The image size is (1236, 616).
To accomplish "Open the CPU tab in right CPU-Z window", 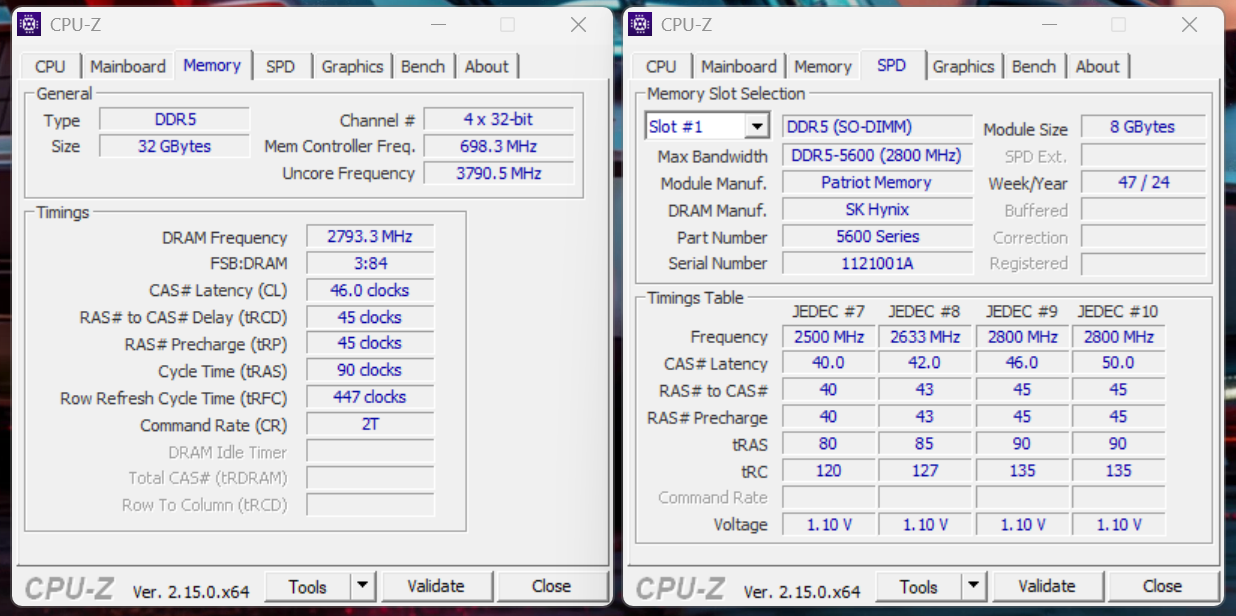I will (661, 67).
